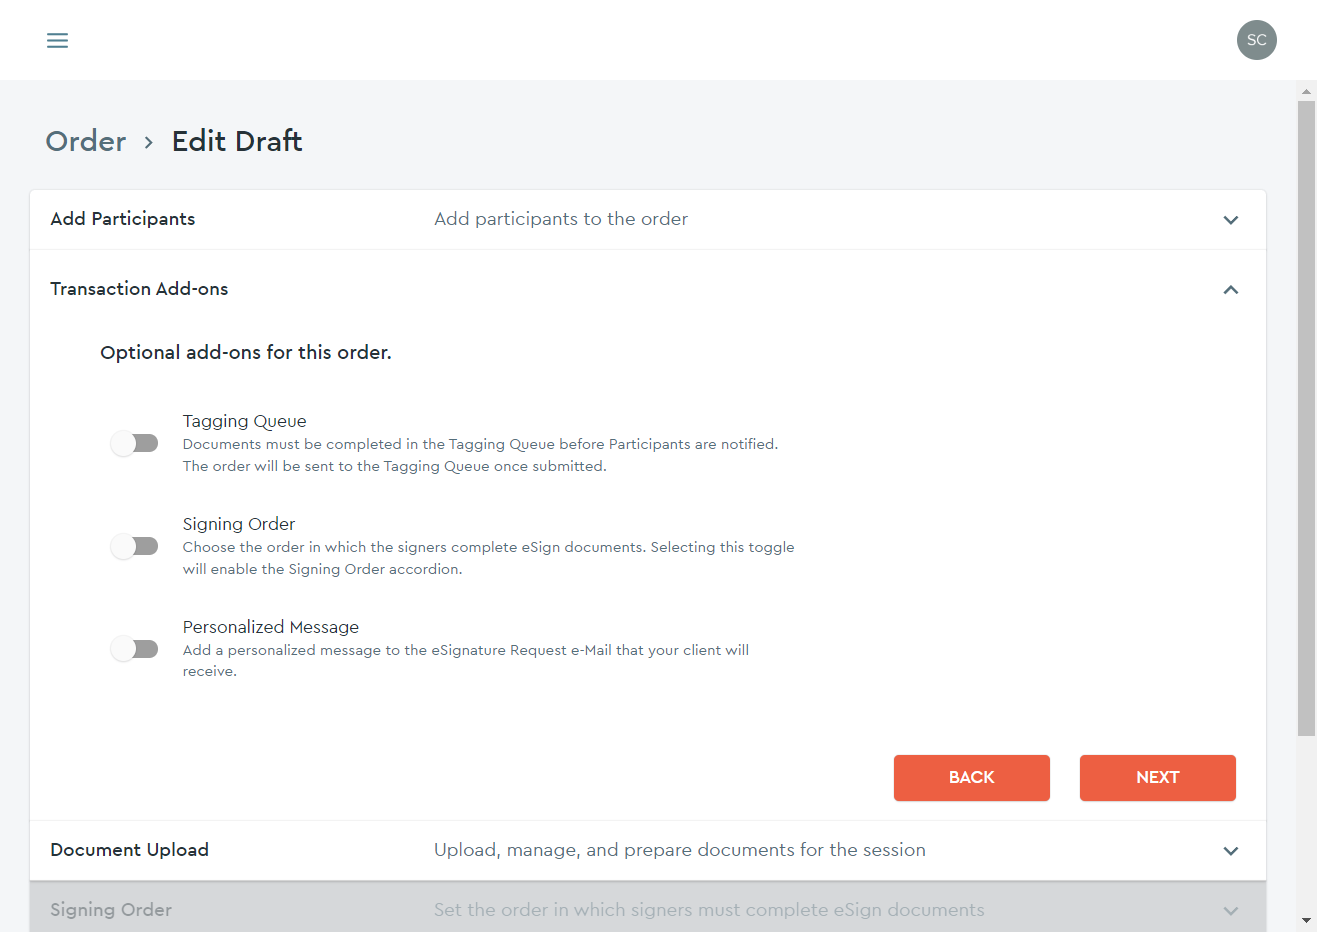Click the Tagging Queue label

244,421
